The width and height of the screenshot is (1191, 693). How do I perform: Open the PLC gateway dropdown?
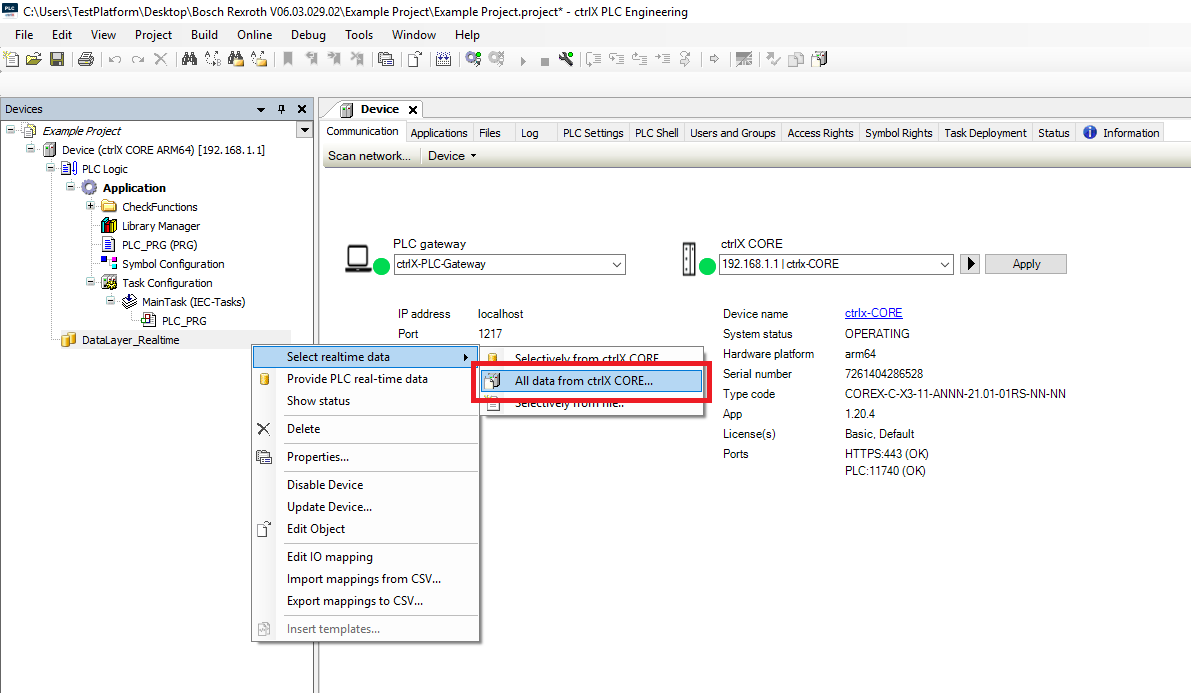coord(616,265)
